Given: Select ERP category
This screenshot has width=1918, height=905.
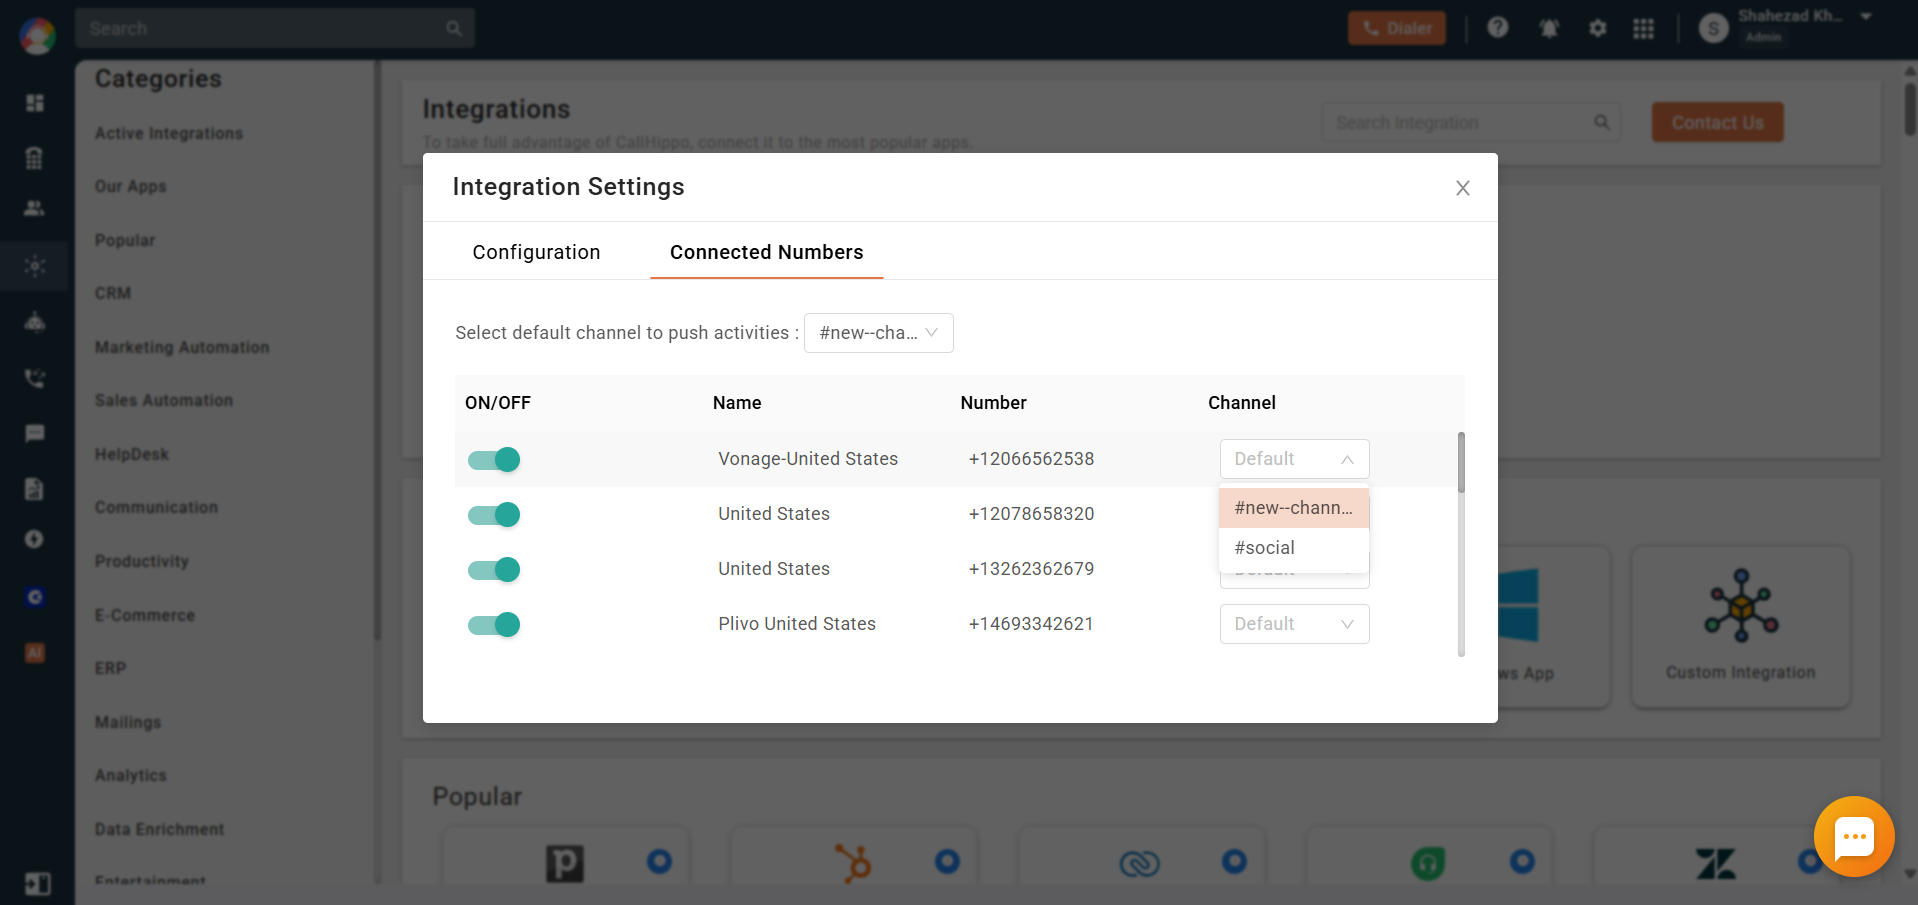Looking at the screenshot, I should pyautogui.click(x=110, y=668).
